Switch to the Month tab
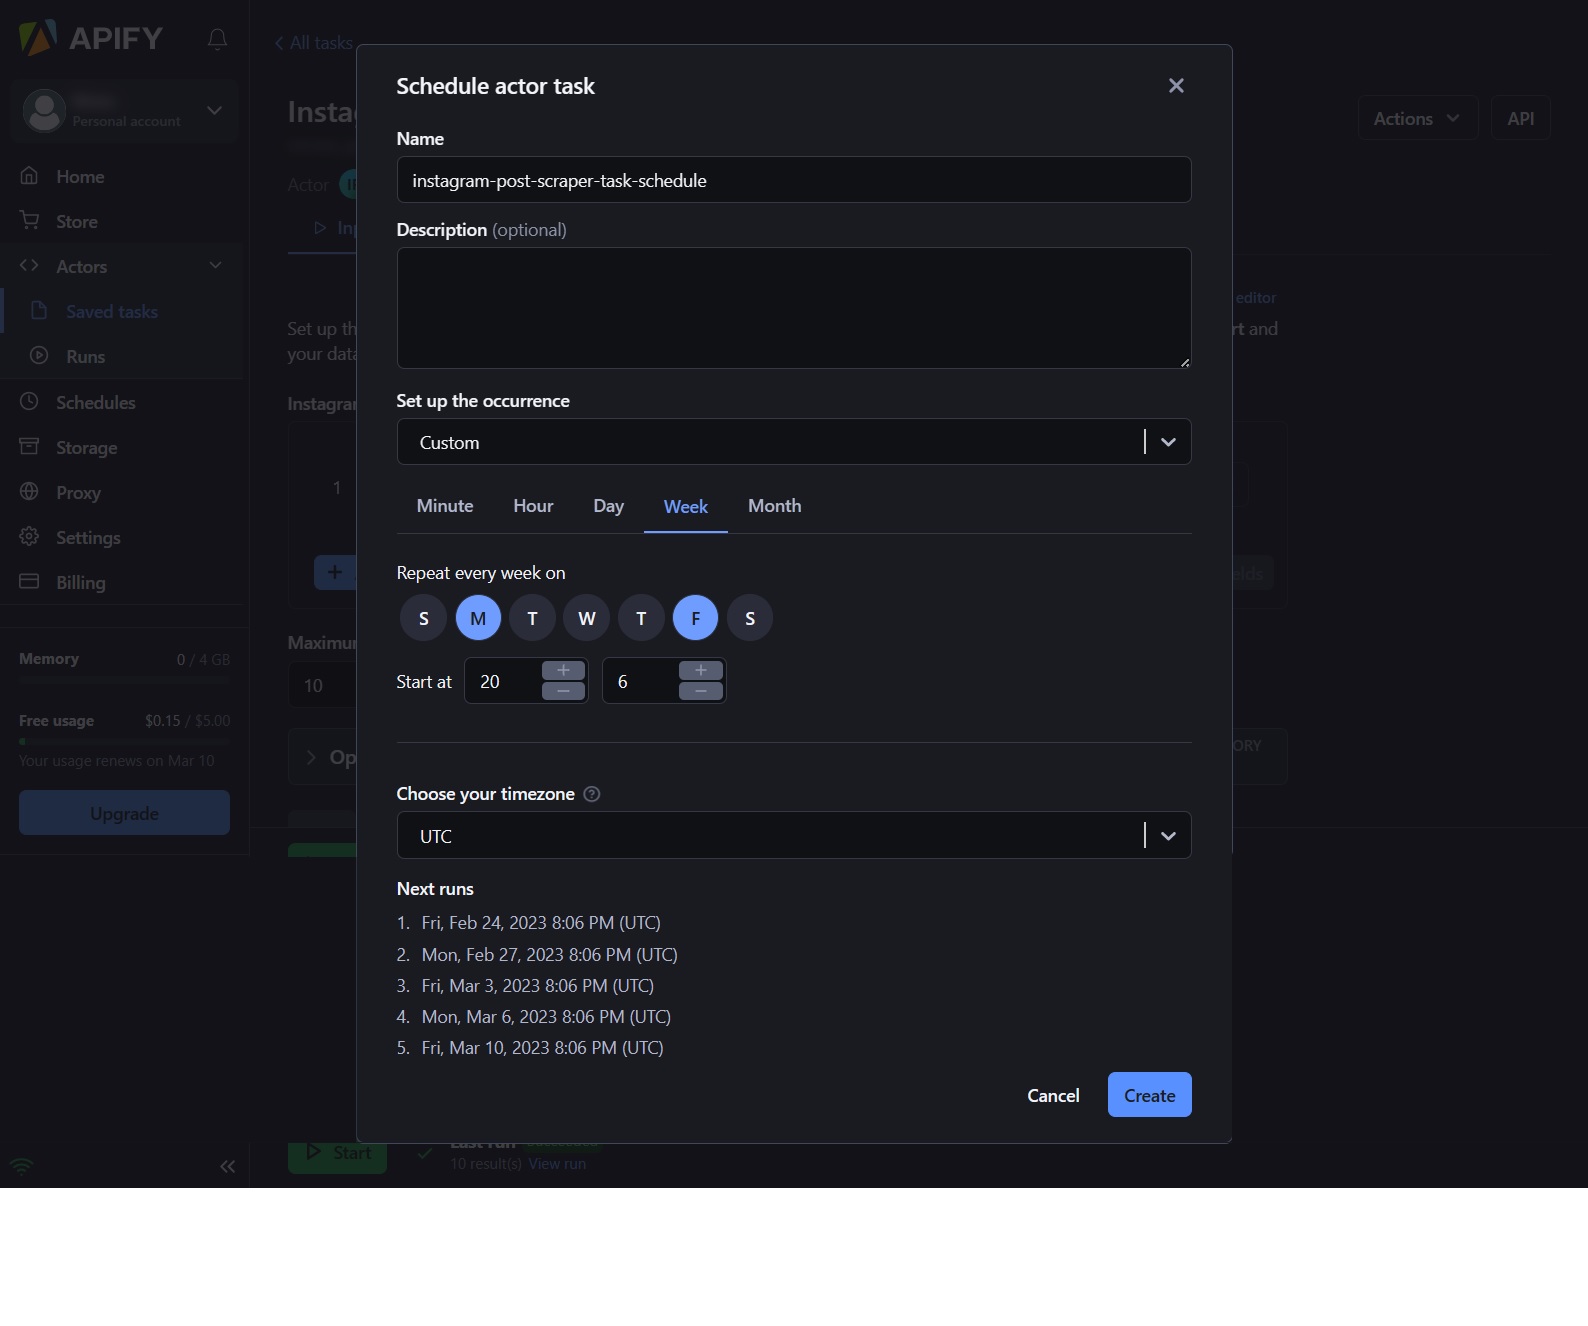 [x=775, y=506]
